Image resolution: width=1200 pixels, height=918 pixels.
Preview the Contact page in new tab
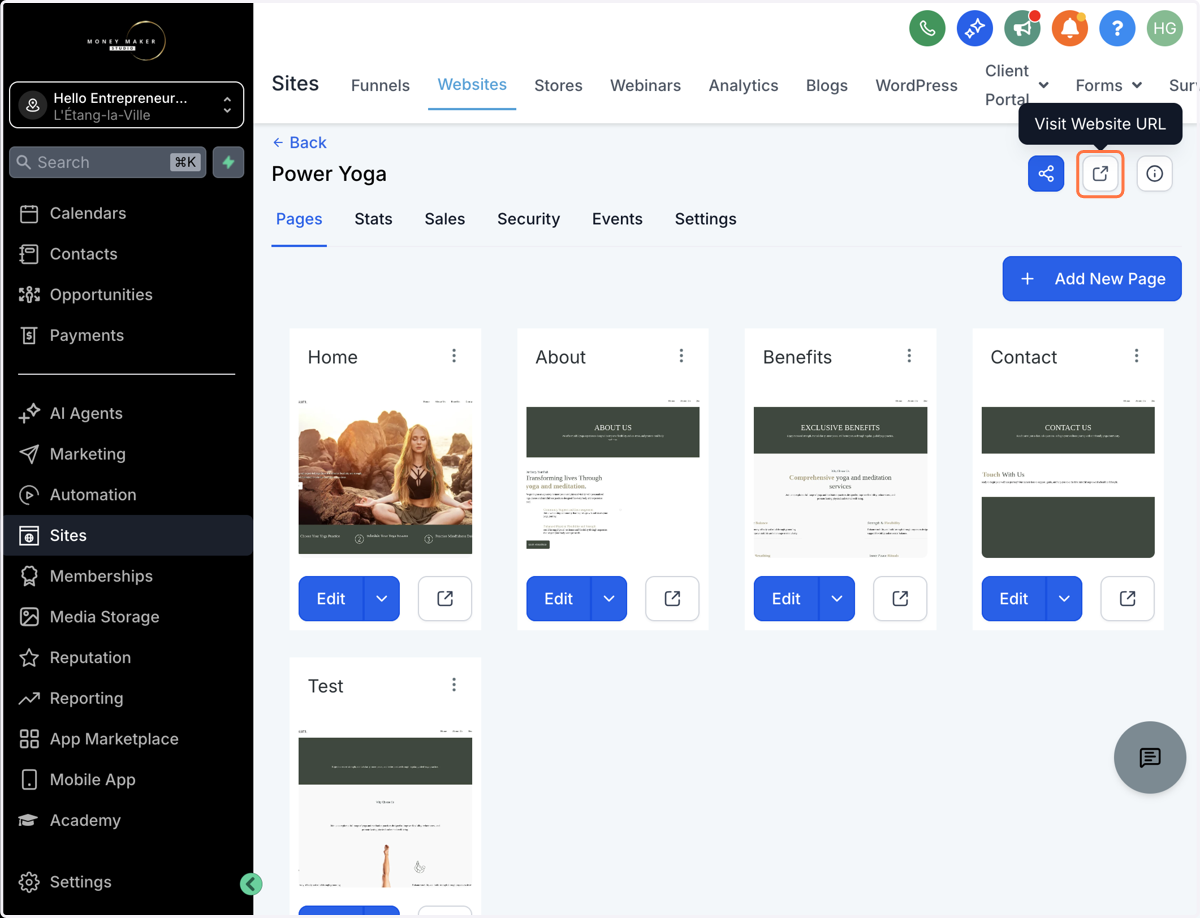(x=1128, y=599)
